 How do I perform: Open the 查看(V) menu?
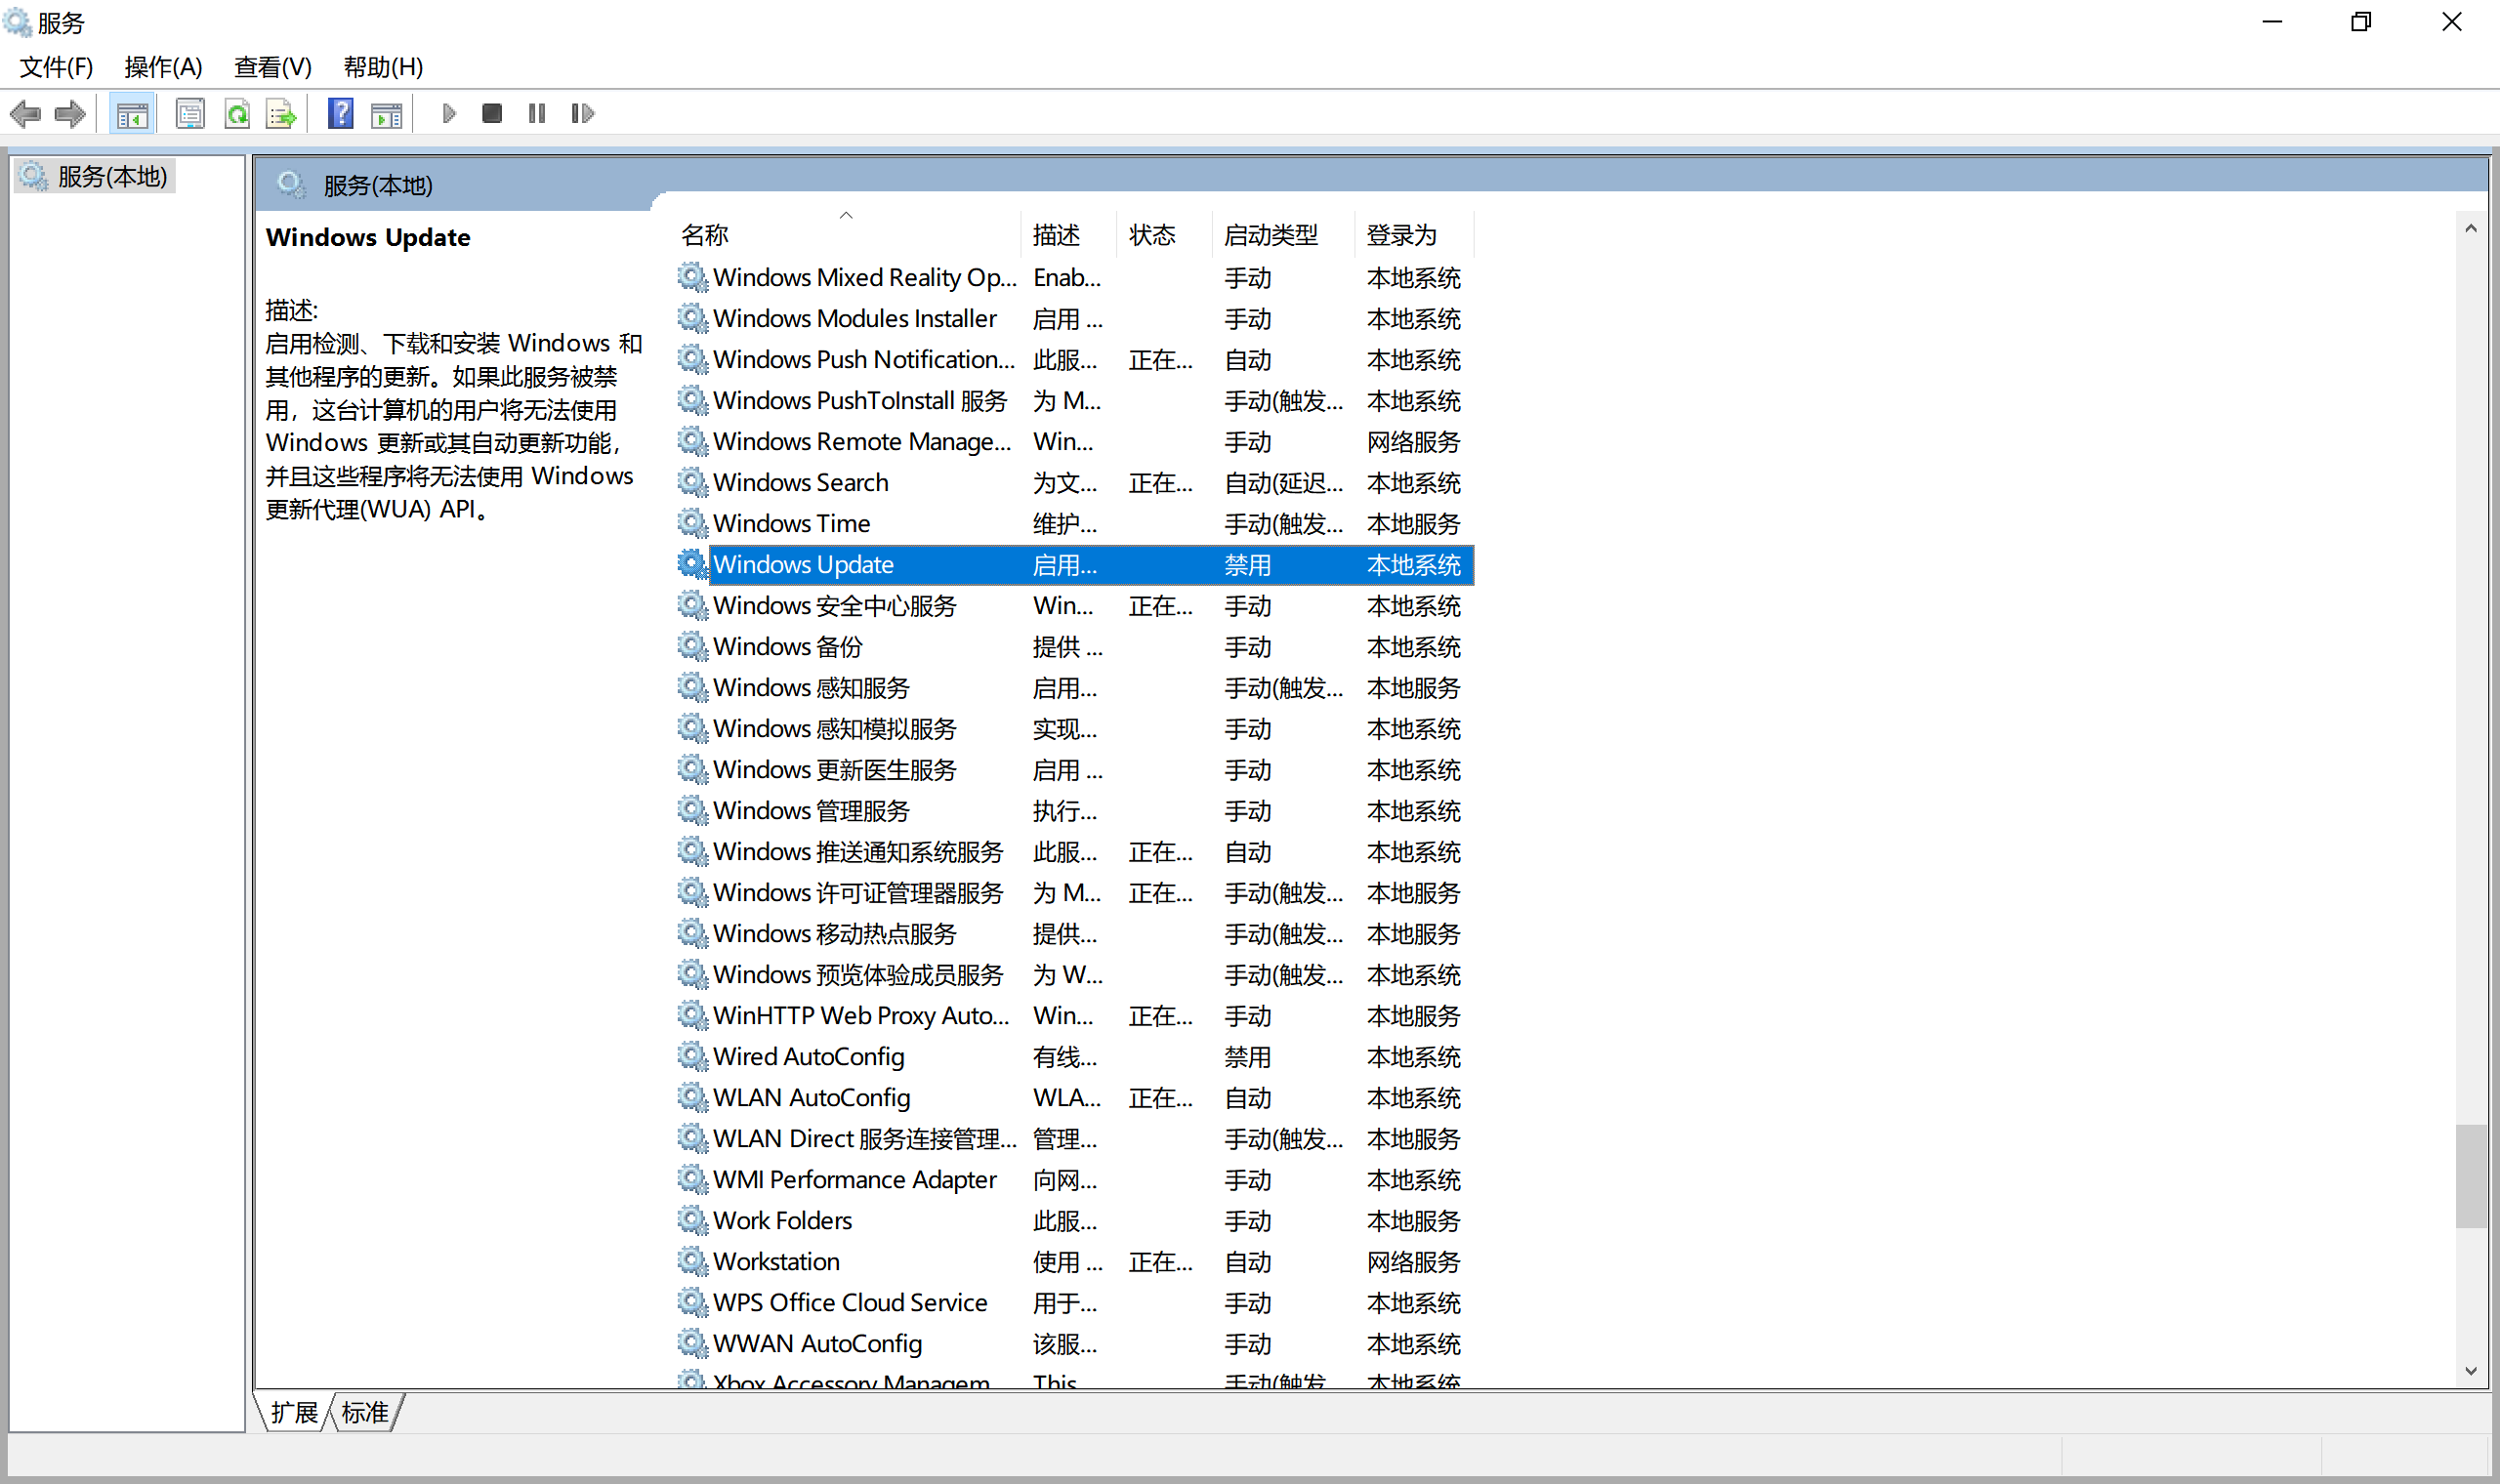[x=272, y=67]
